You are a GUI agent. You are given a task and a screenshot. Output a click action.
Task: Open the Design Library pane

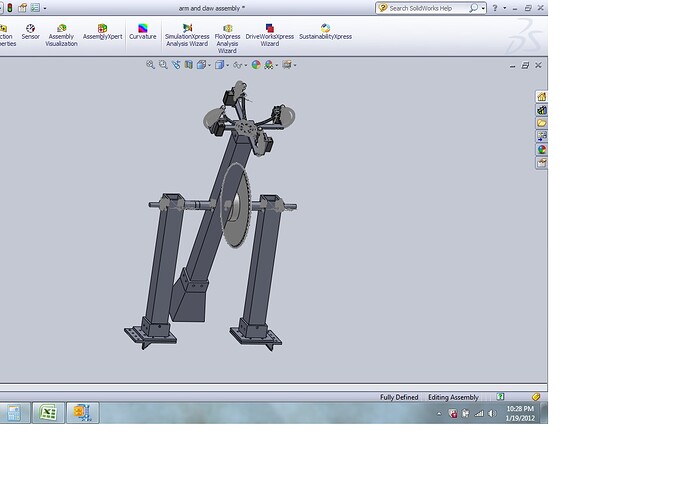pos(542,110)
